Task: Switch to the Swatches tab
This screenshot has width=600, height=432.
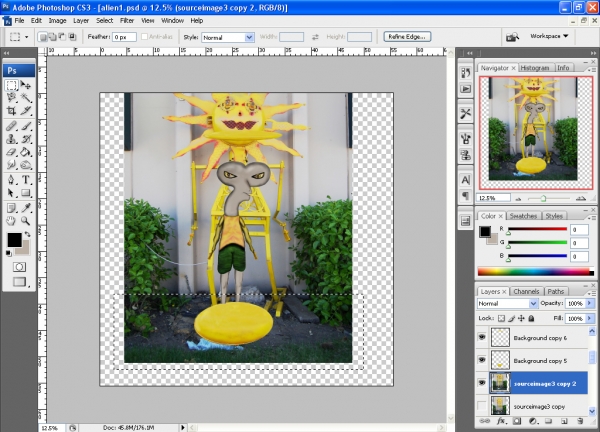Action: click(523, 216)
